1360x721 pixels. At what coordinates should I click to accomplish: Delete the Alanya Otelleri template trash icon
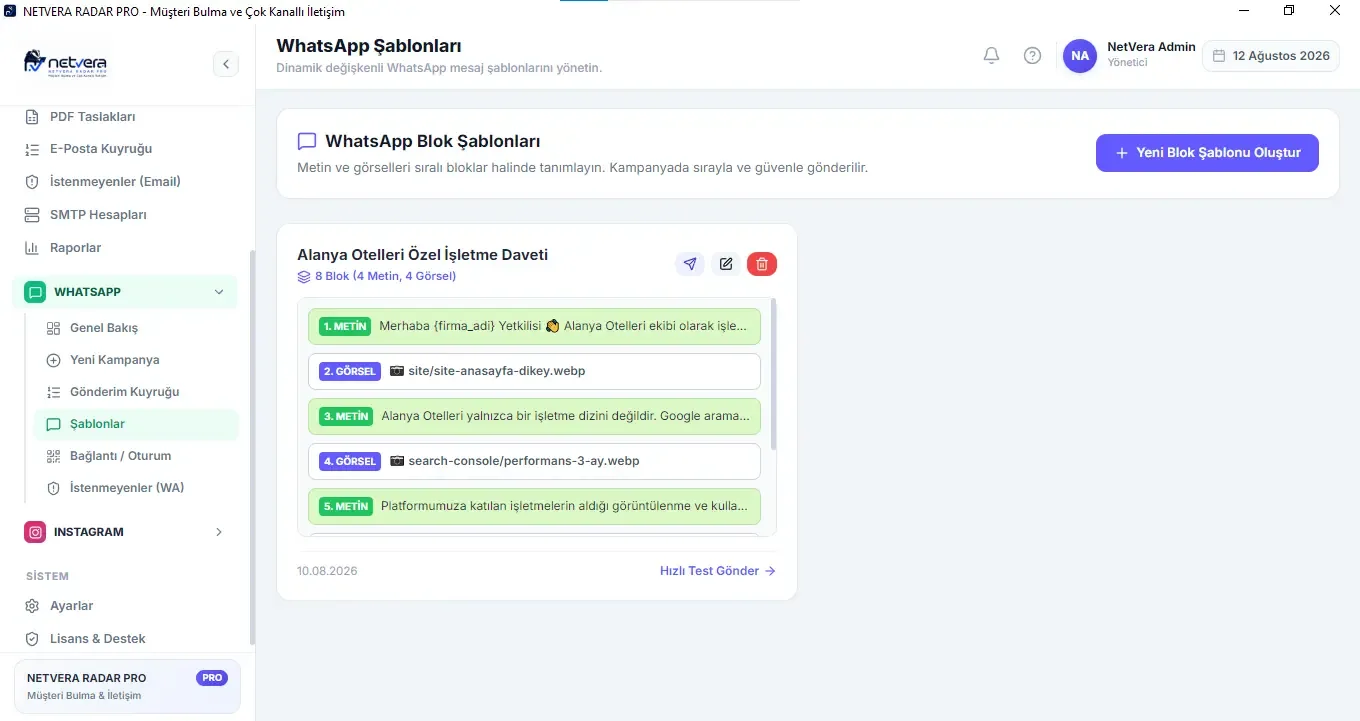[x=762, y=264]
